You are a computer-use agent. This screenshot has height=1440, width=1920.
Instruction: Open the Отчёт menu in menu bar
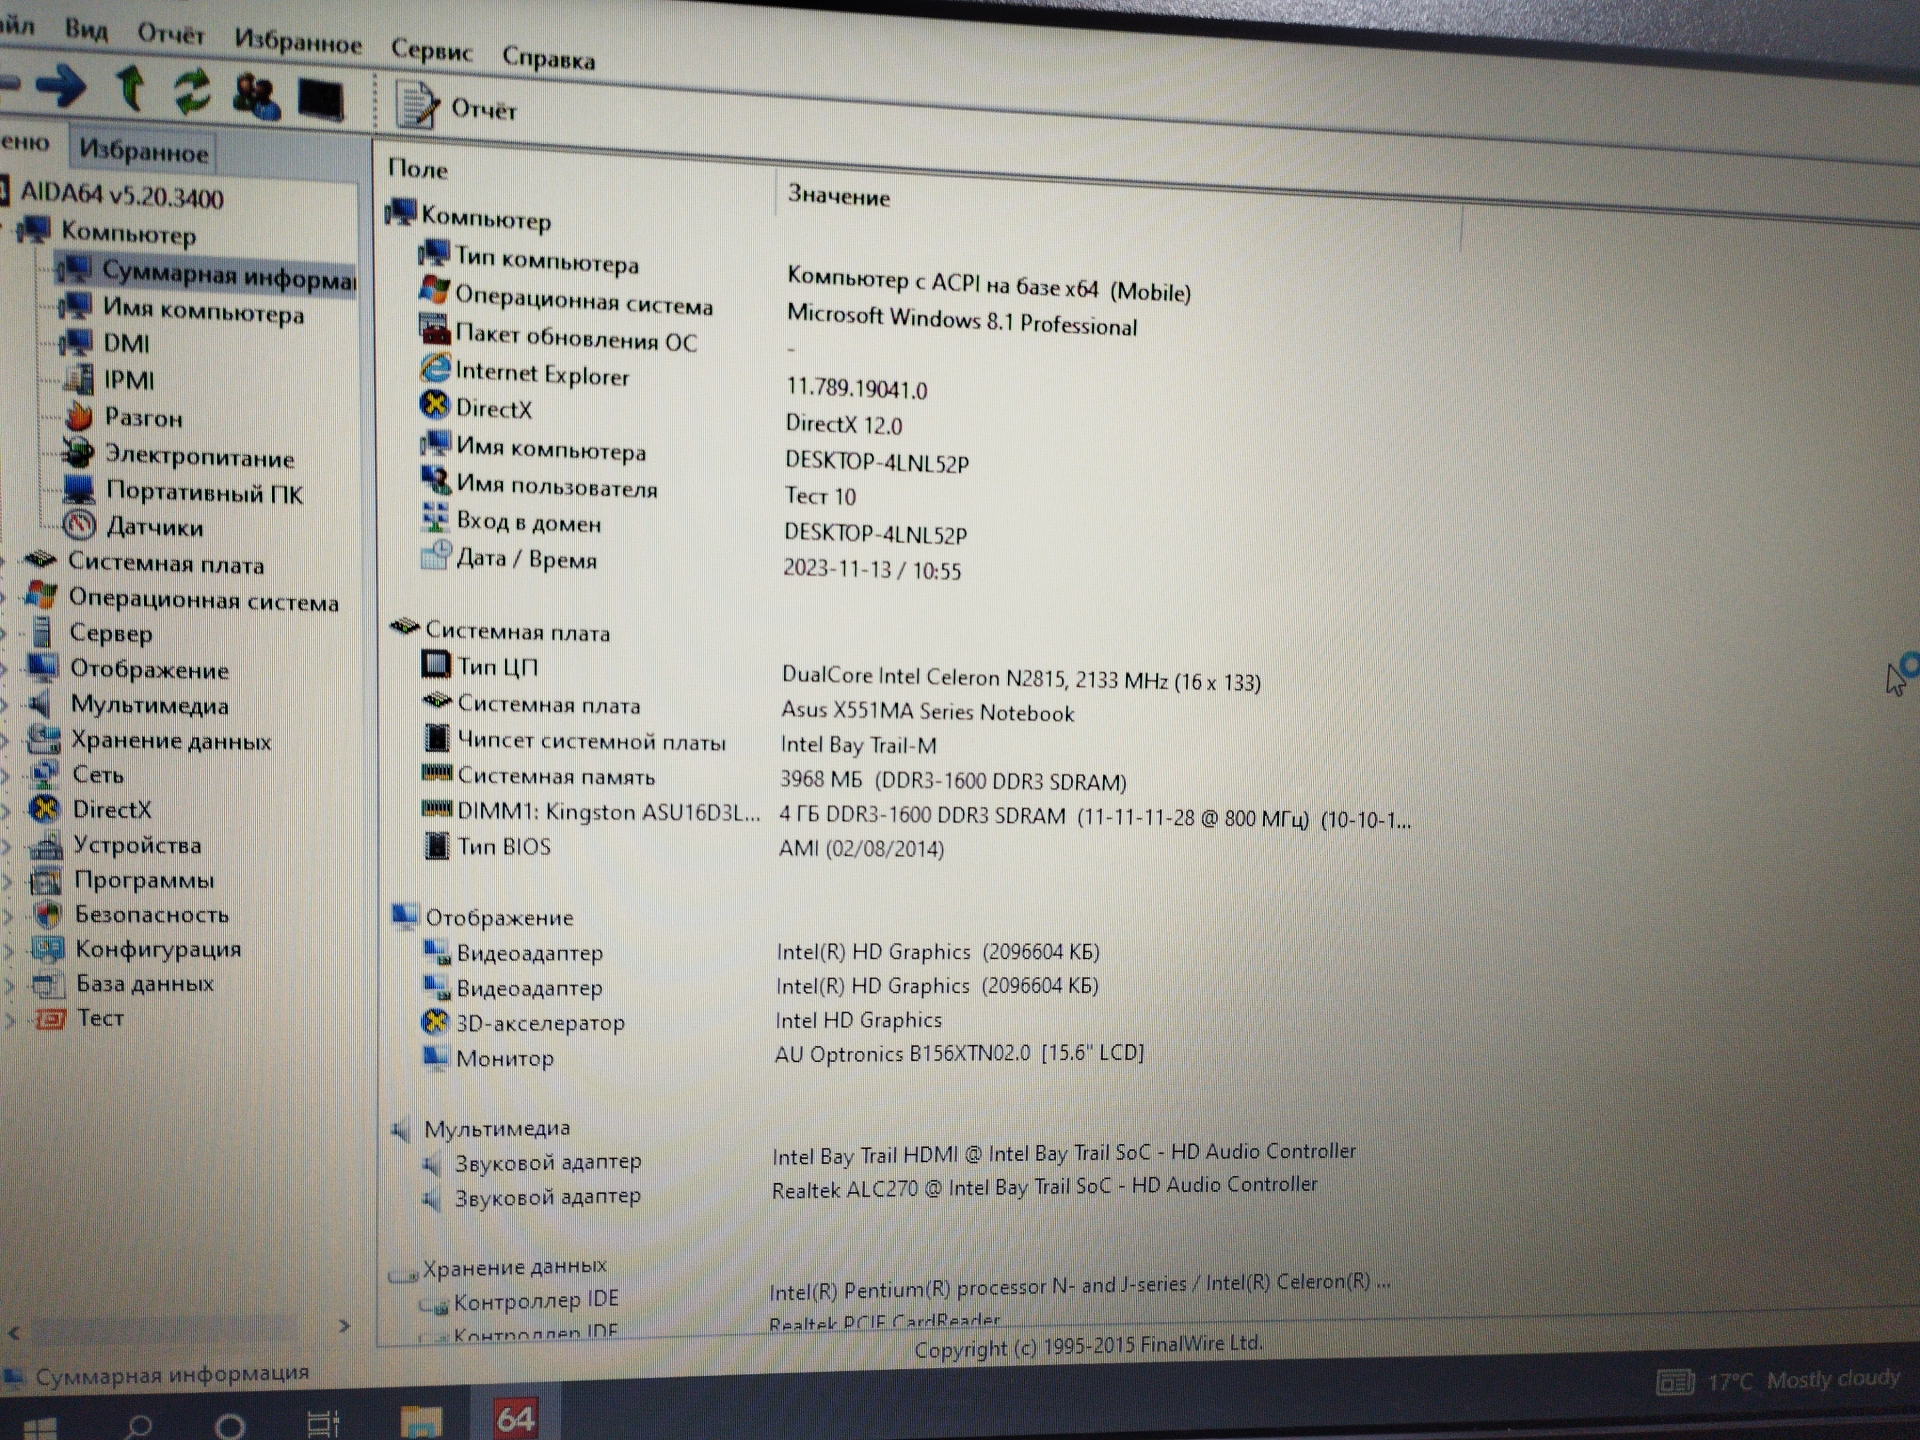point(171,34)
